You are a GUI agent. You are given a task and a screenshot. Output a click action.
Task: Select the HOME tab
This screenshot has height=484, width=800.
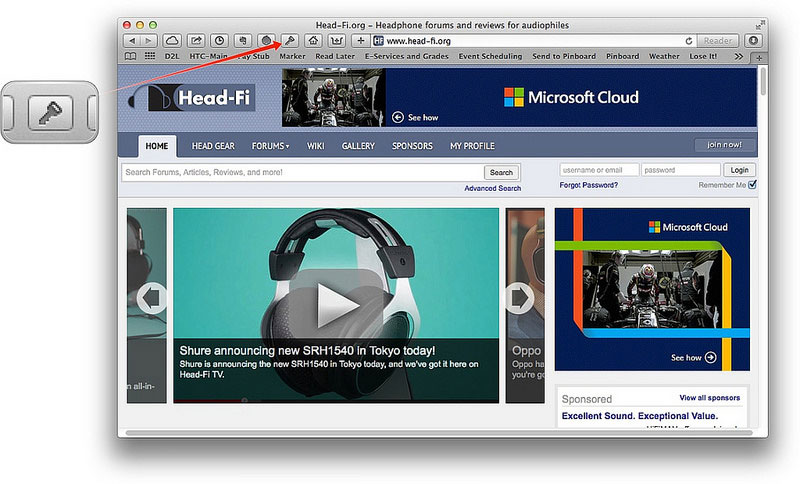click(x=157, y=146)
